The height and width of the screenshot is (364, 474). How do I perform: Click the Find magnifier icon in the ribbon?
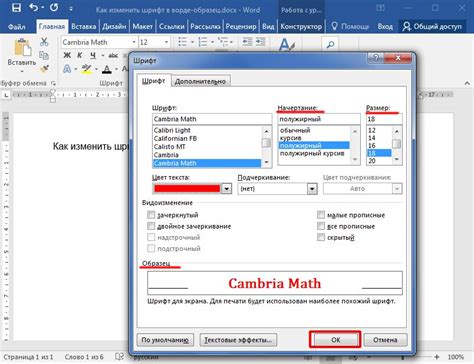tap(330, 44)
